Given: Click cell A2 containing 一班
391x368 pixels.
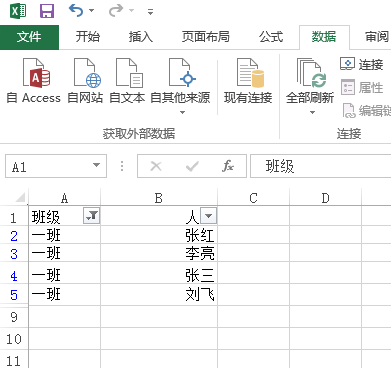Looking at the screenshot, I should click(x=65, y=235).
